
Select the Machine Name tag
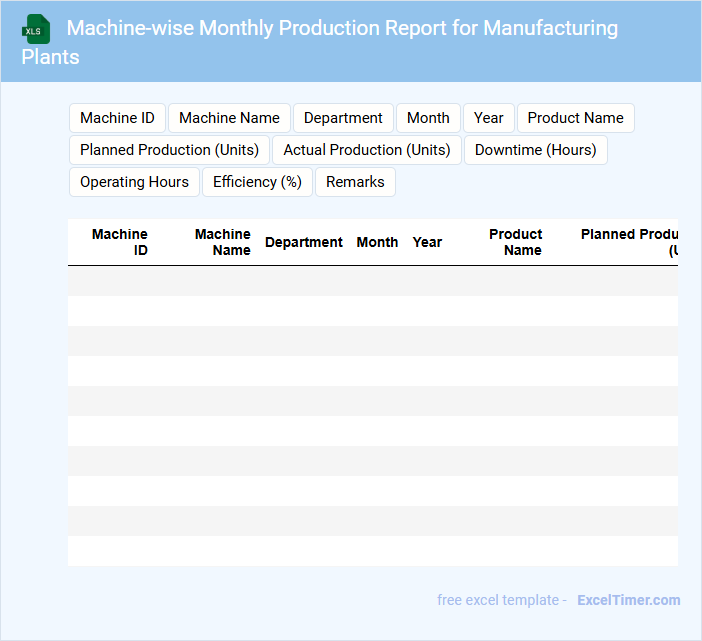coord(229,118)
